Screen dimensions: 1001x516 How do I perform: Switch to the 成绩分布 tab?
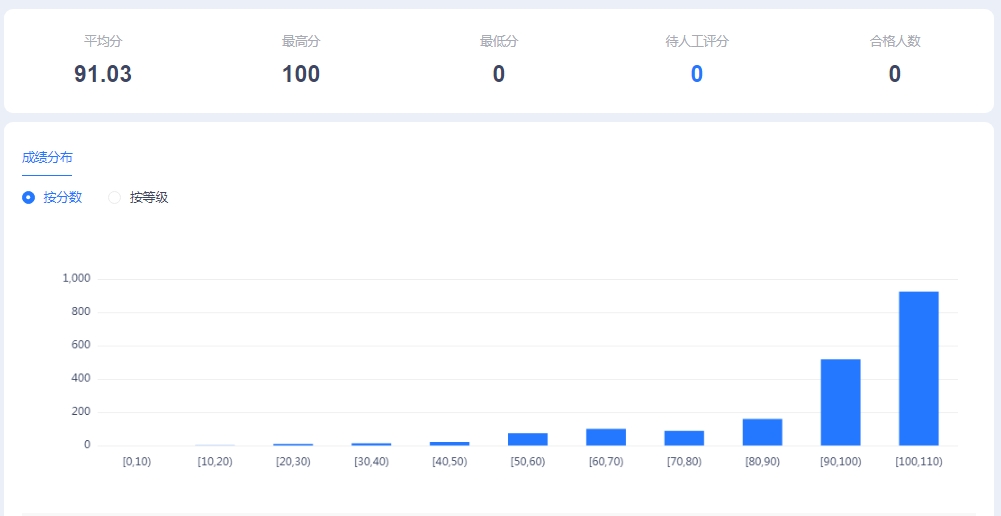tap(47, 158)
